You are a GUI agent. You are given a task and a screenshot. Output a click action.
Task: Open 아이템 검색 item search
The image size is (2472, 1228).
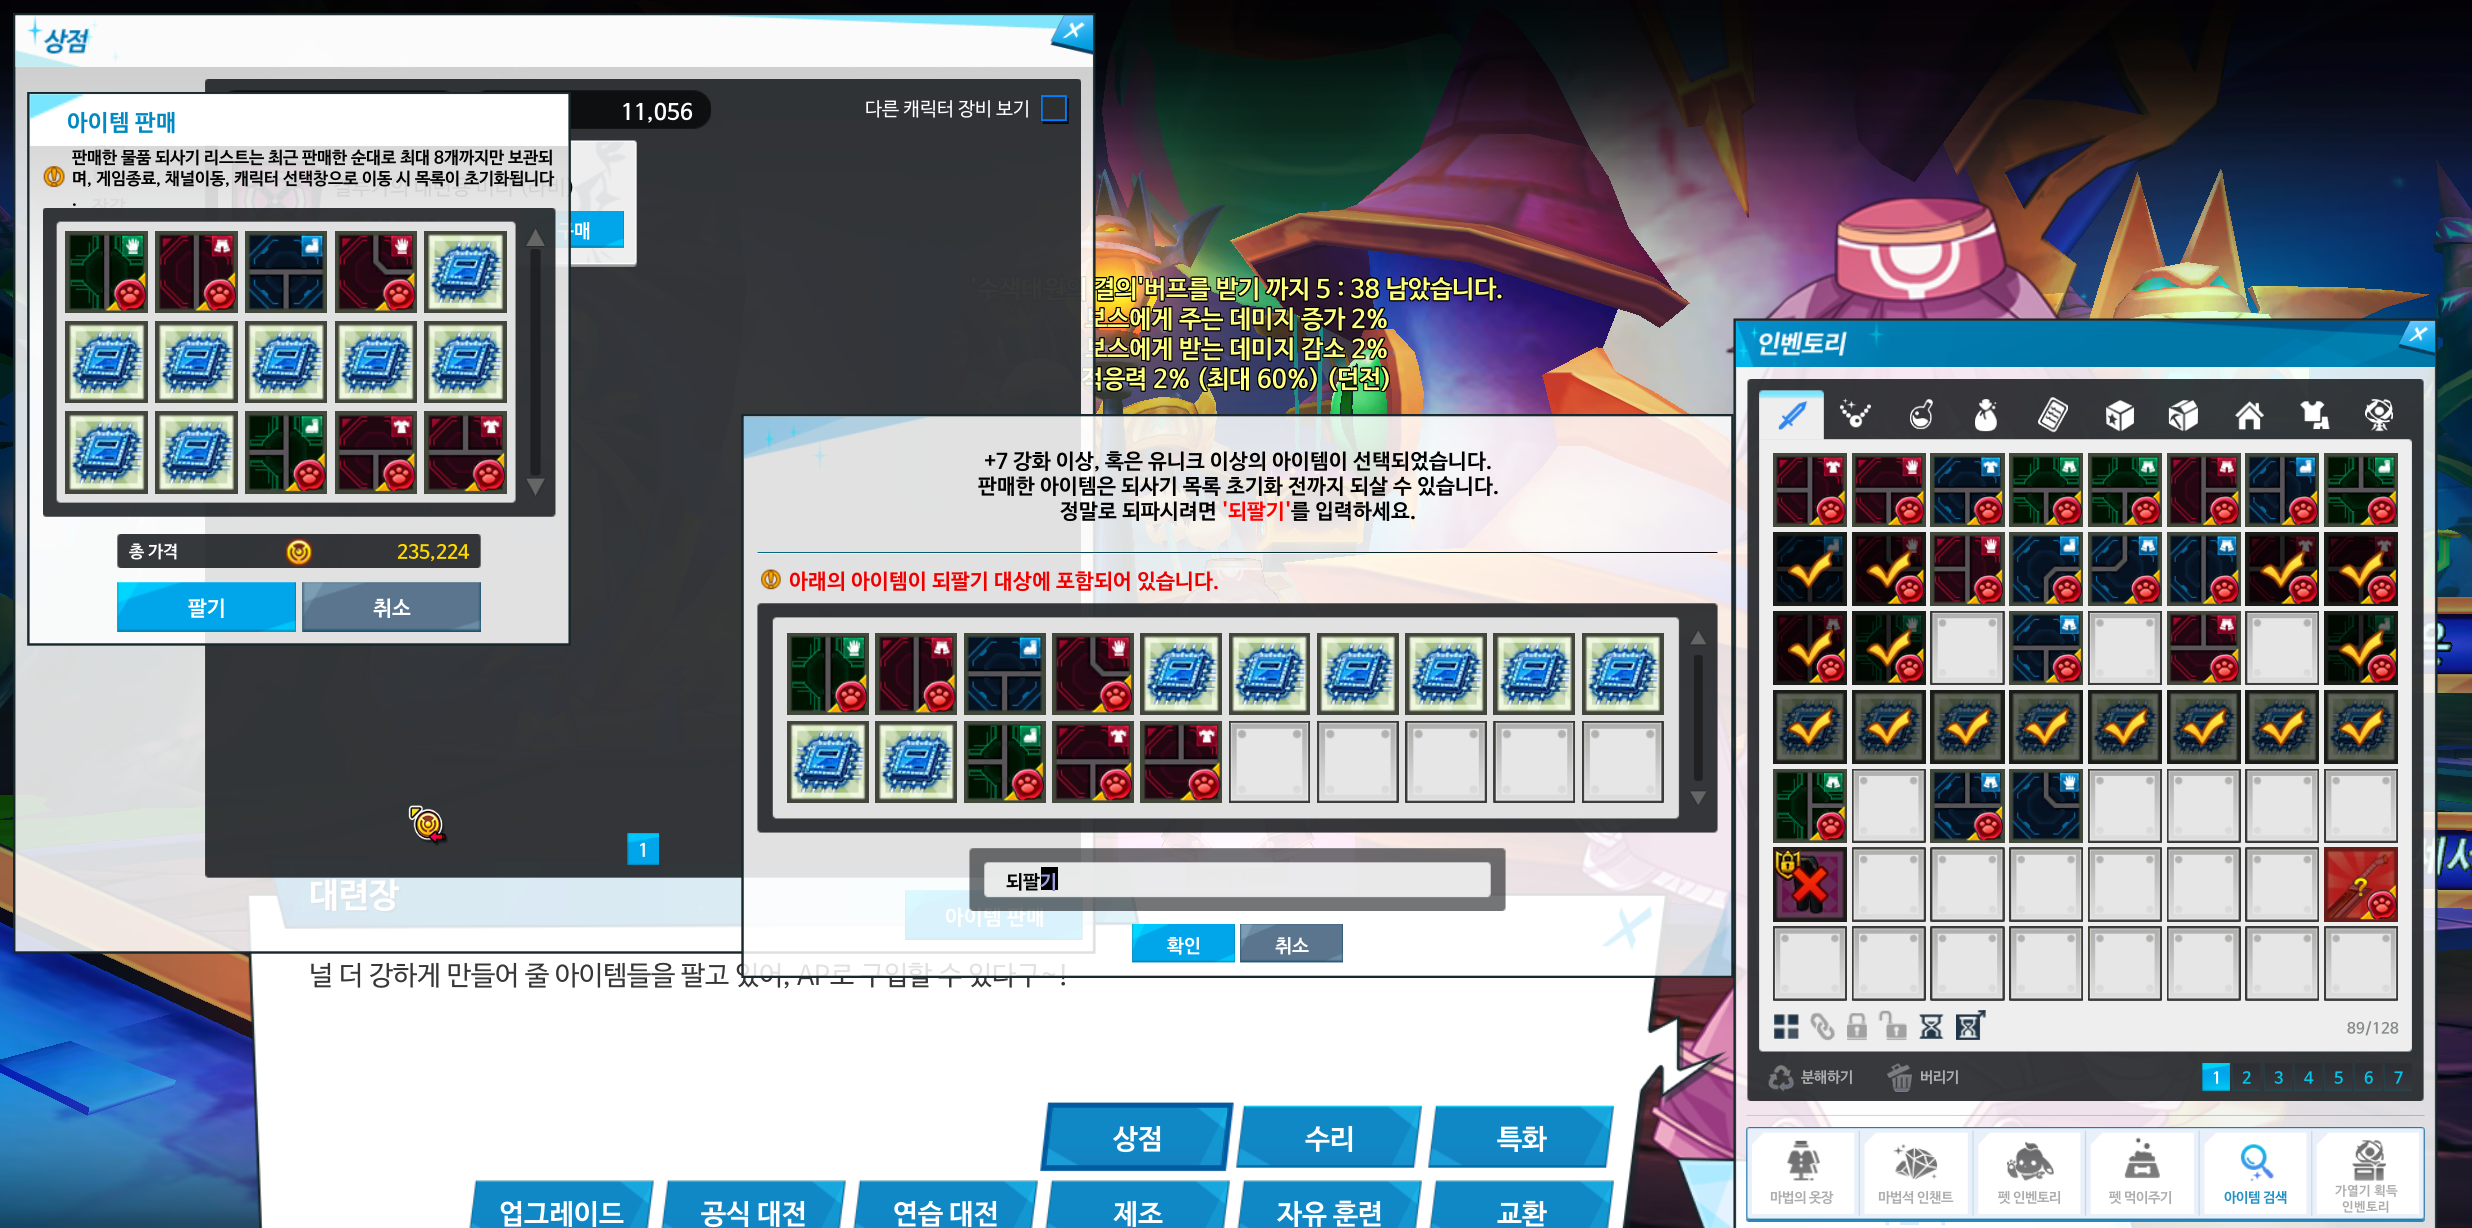pyautogui.click(x=2255, y=1173)
